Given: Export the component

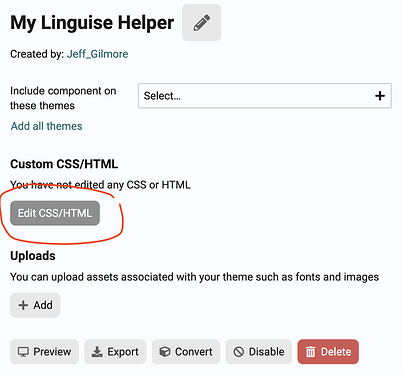Looking at the screenshot, I should tap(115, 352).
